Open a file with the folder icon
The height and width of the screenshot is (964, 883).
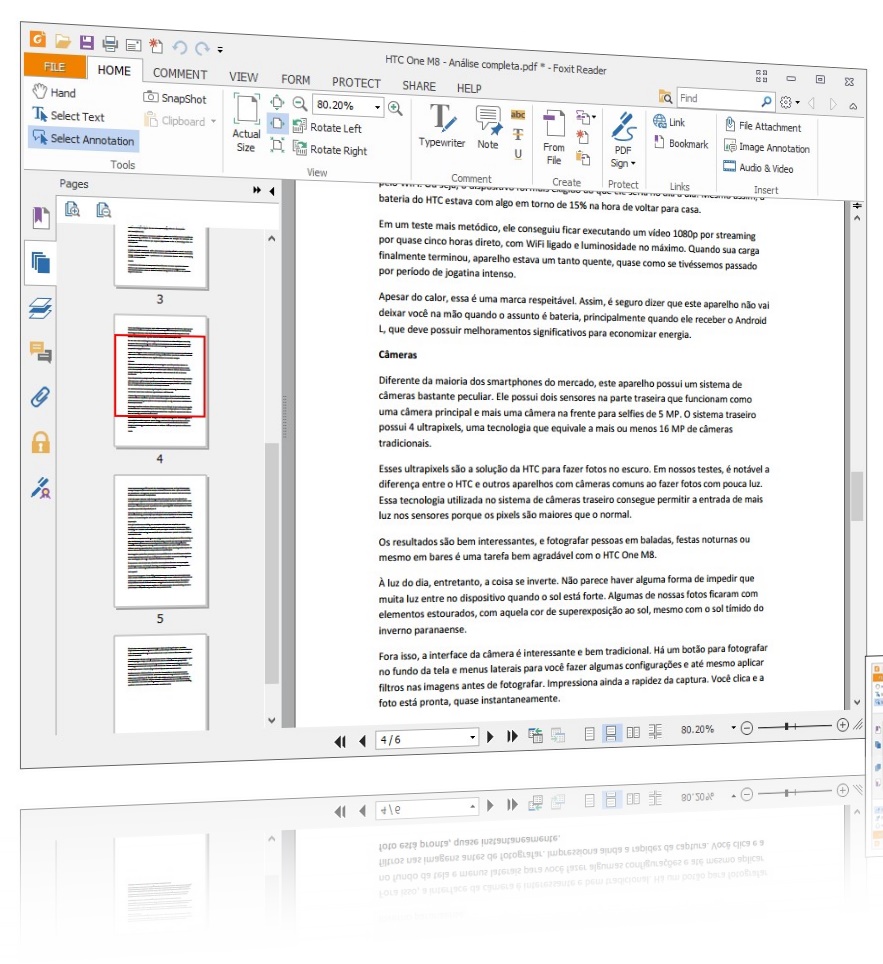tap(63, 41)
